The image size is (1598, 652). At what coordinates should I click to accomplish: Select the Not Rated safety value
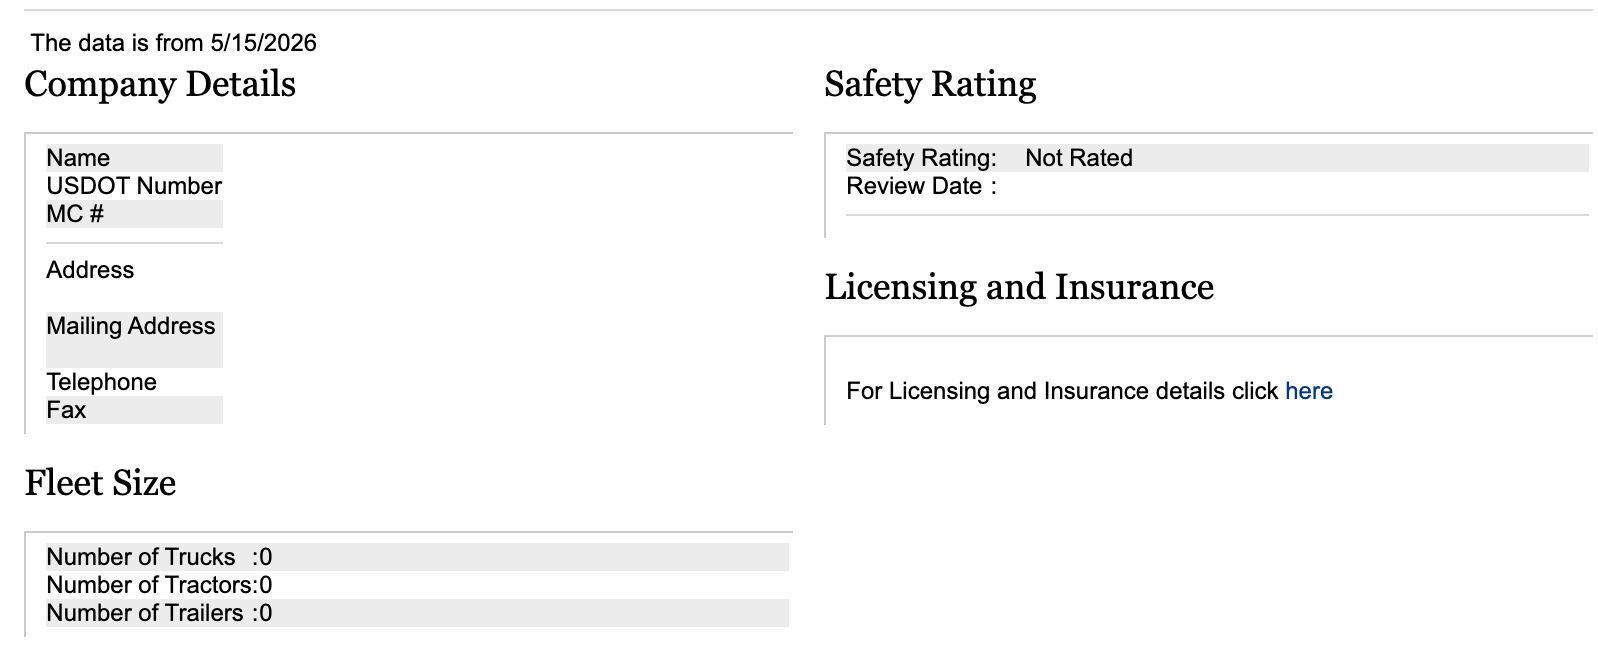point(1079,158)
